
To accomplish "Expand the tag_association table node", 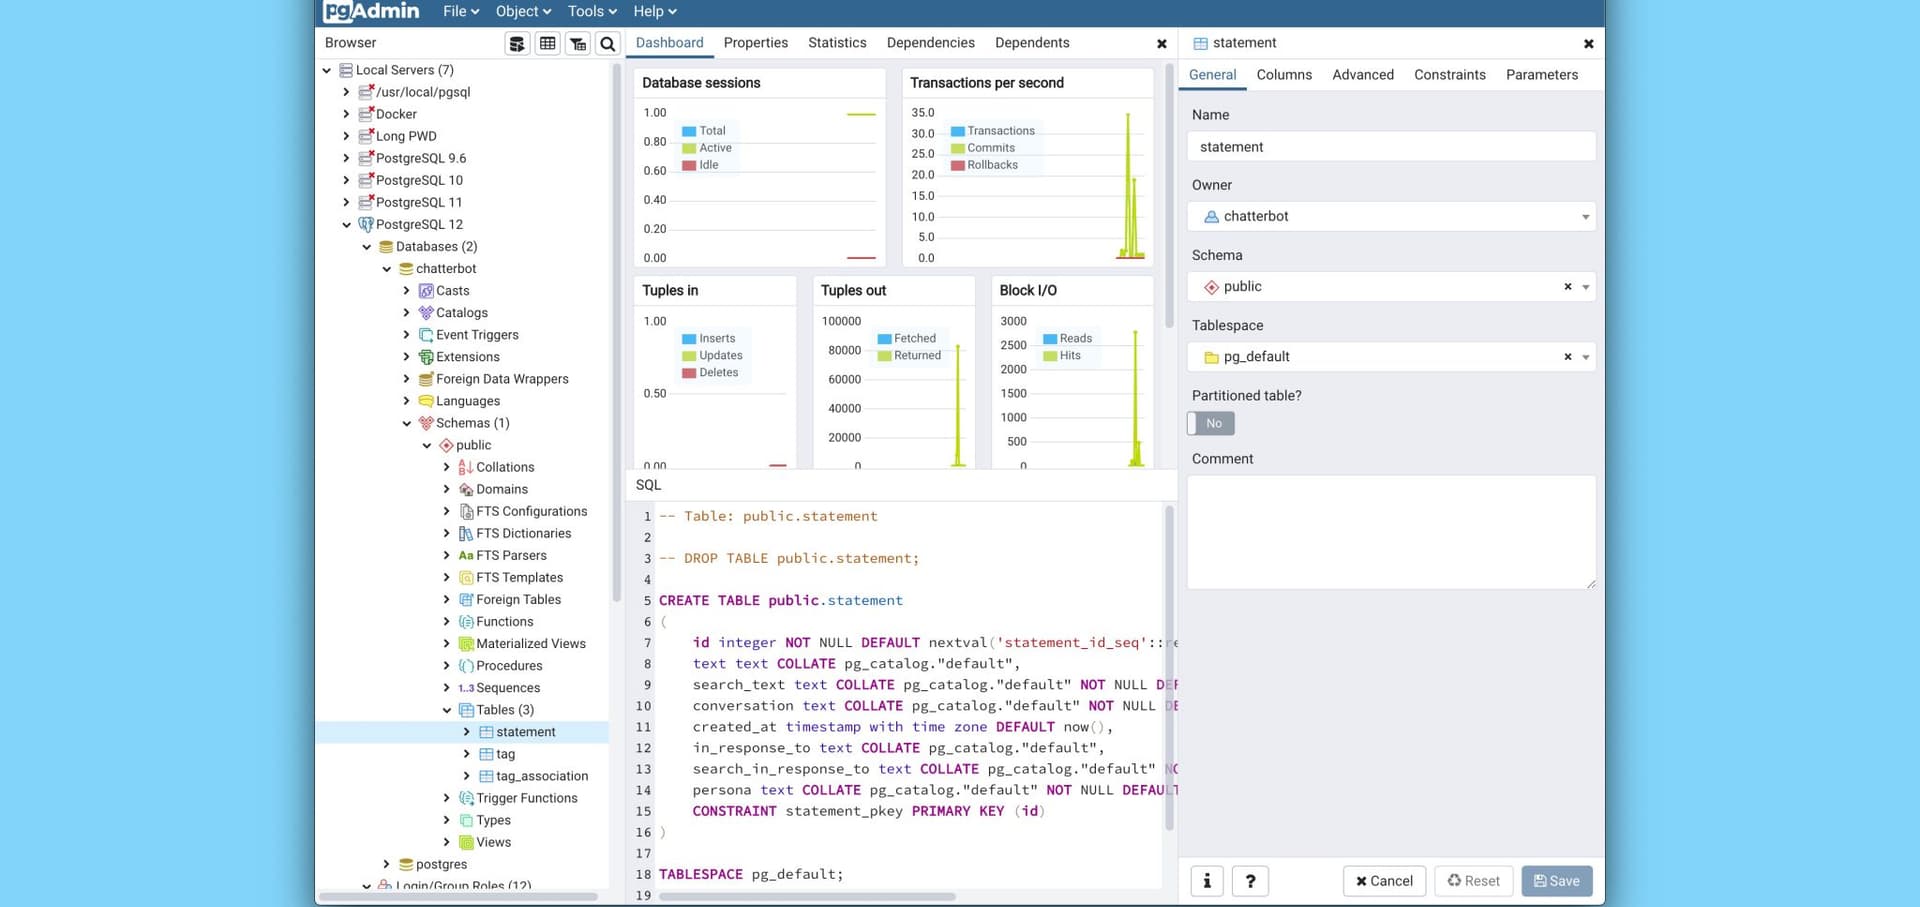I will pyautogui.click(x=467, y=776).
